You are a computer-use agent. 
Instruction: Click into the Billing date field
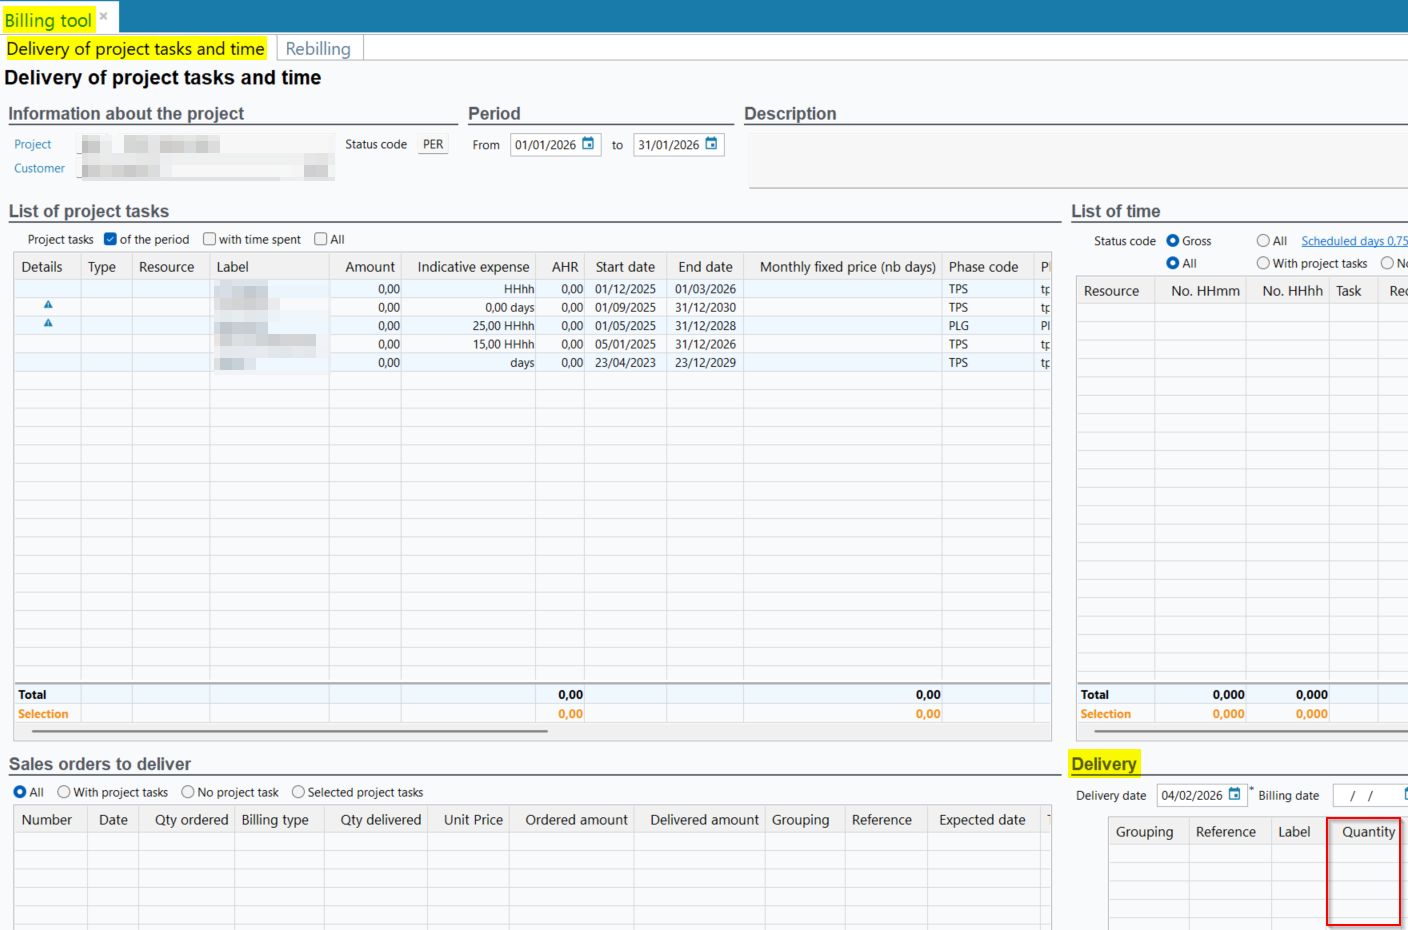tap(1366, 796)
